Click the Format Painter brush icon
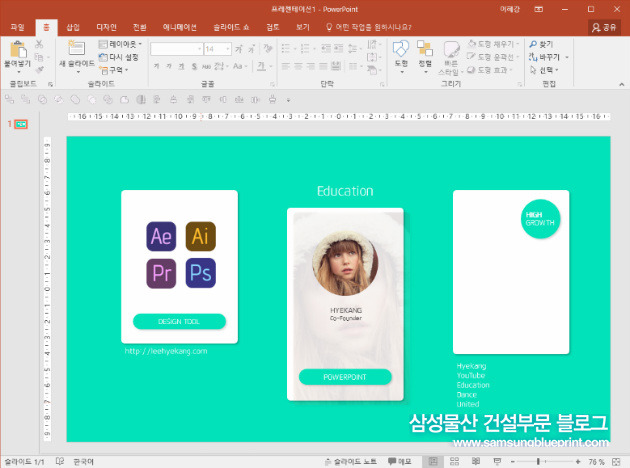The height and width of the screenshot is (468, 630). point(39,70)
